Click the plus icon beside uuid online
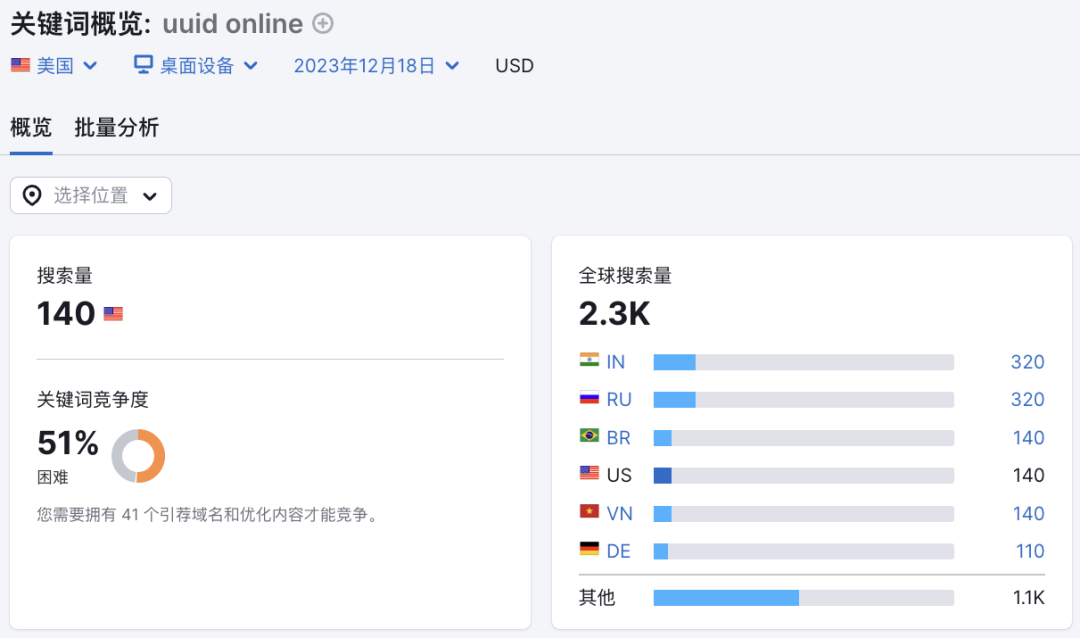Image resolution: width=1080 pixels, height=638 pixels. coord(323,23)
